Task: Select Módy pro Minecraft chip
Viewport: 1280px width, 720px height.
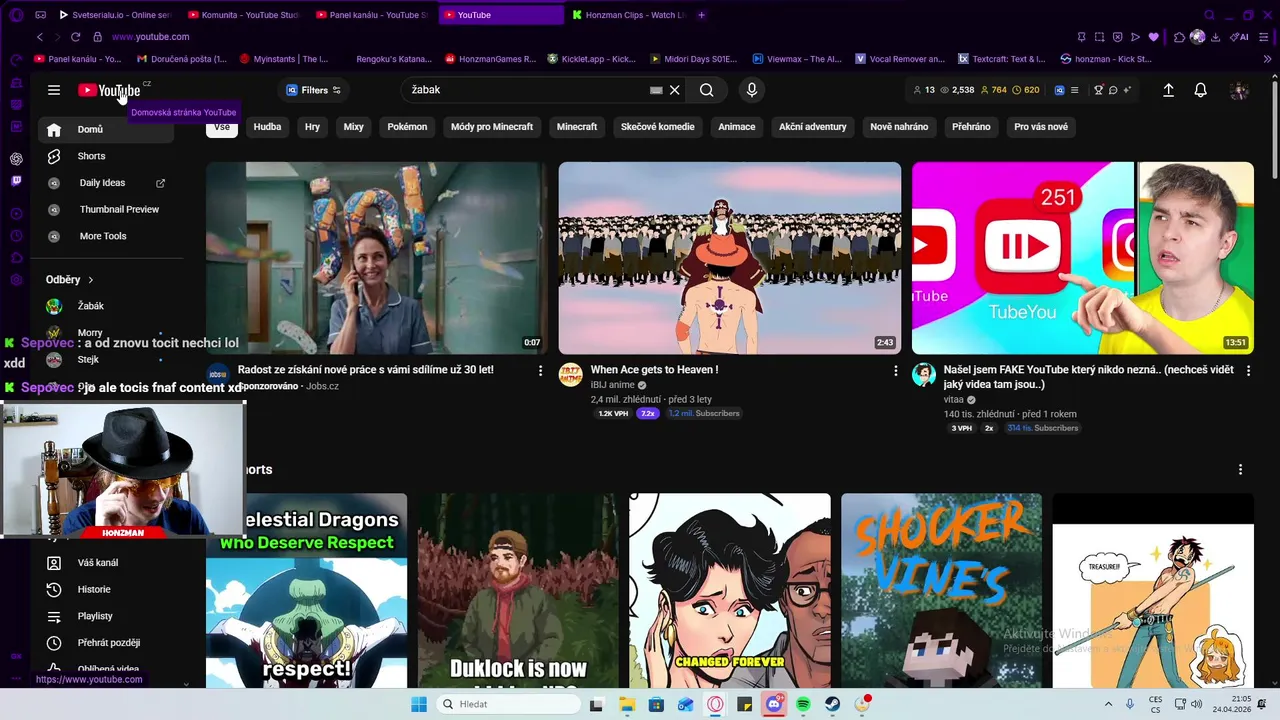Action: tap(492, 127)
